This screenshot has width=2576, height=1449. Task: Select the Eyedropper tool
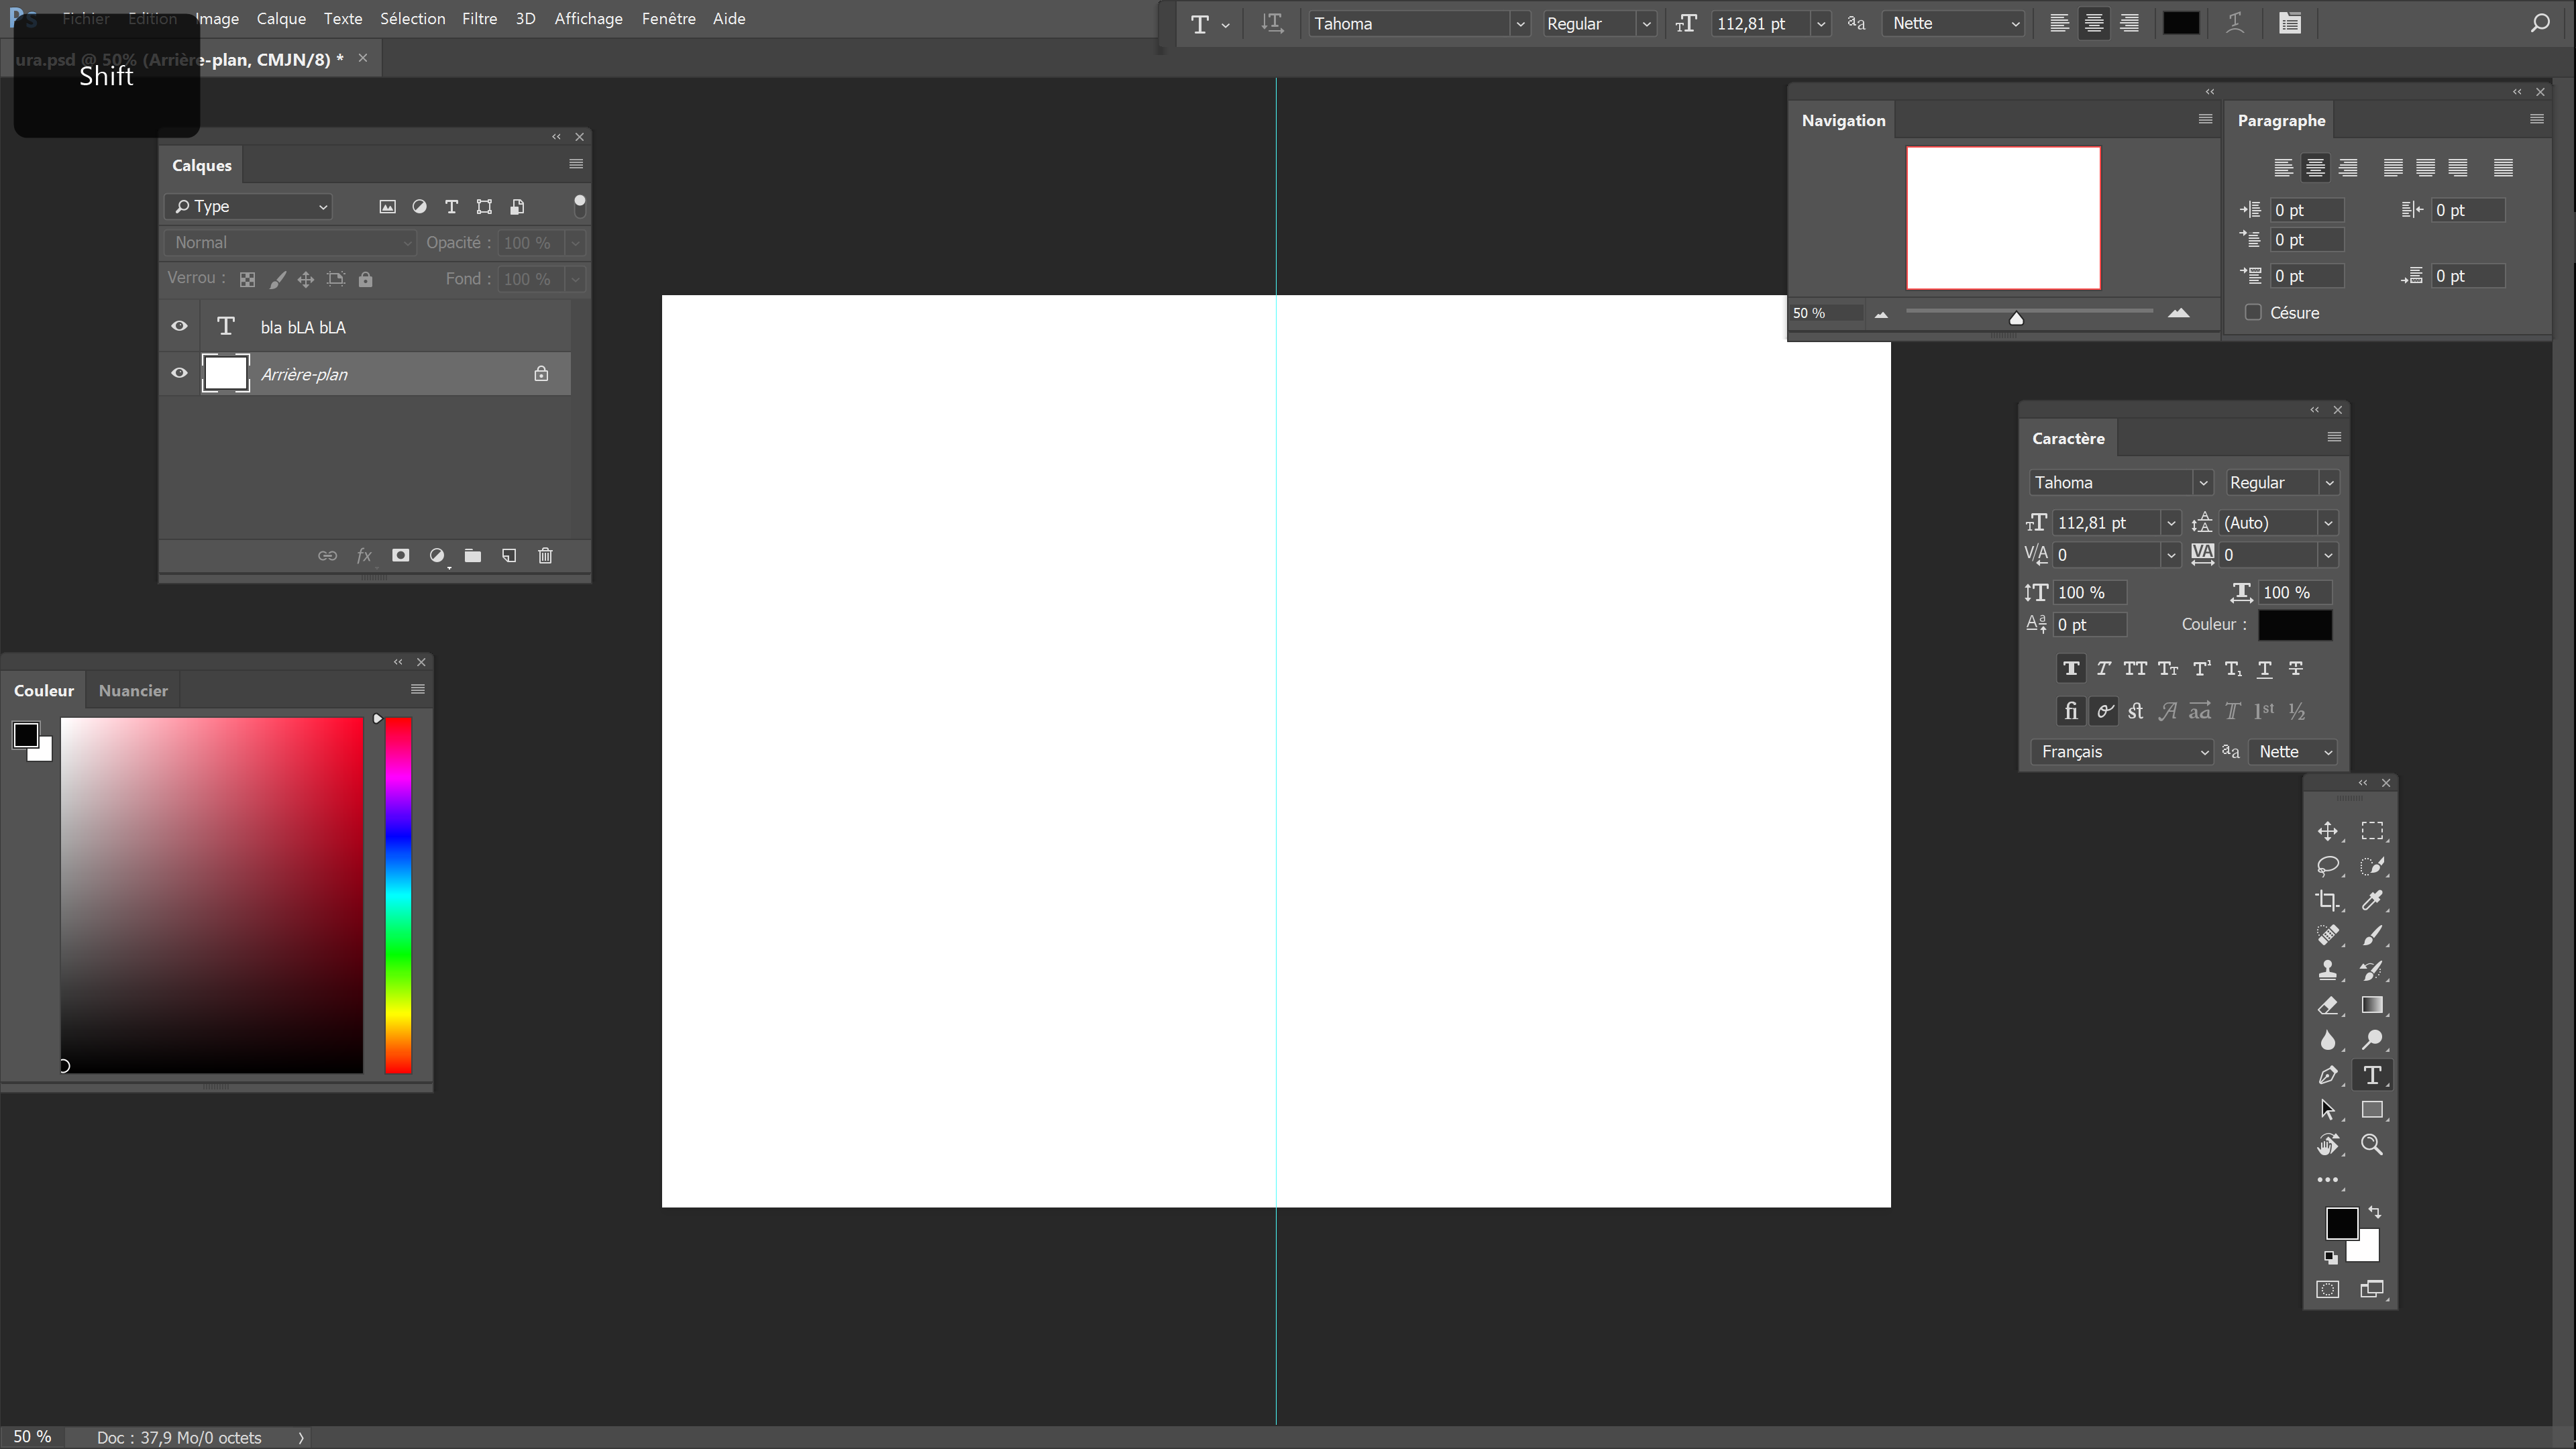click(x=2371, y=901)
